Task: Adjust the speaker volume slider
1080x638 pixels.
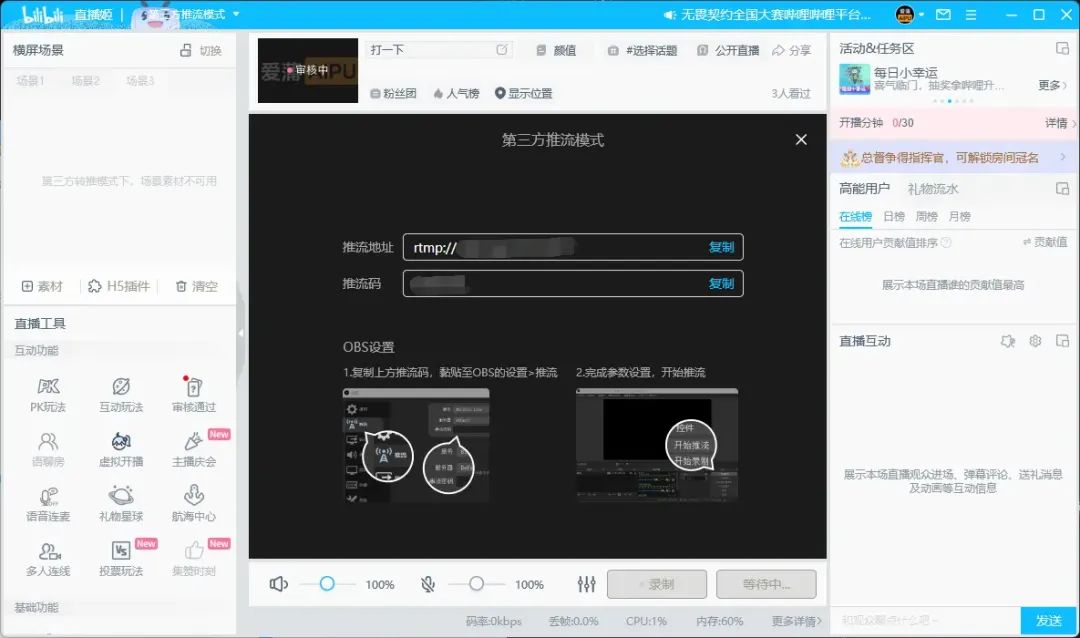Action: (327, 584)
